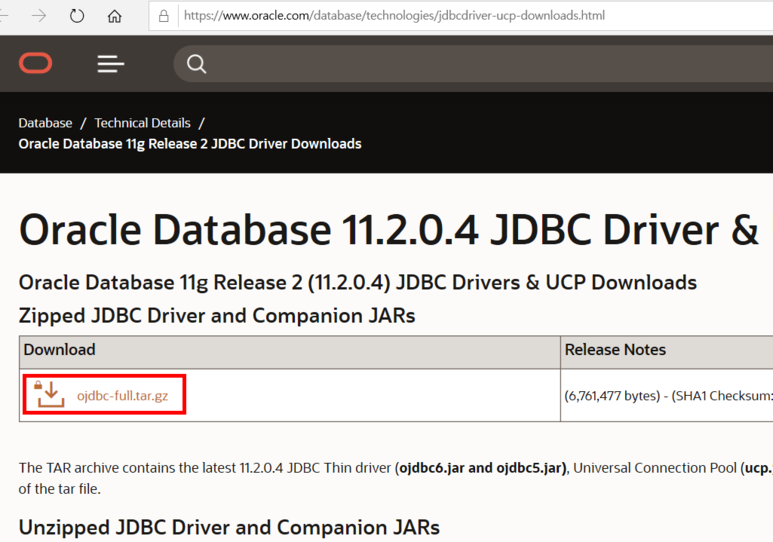Click the 11g Release 2 (11.2.0.4) JDBC Drivers subheading
The height and width of the screenshot is (542, 773).
[x=358, y=283]
